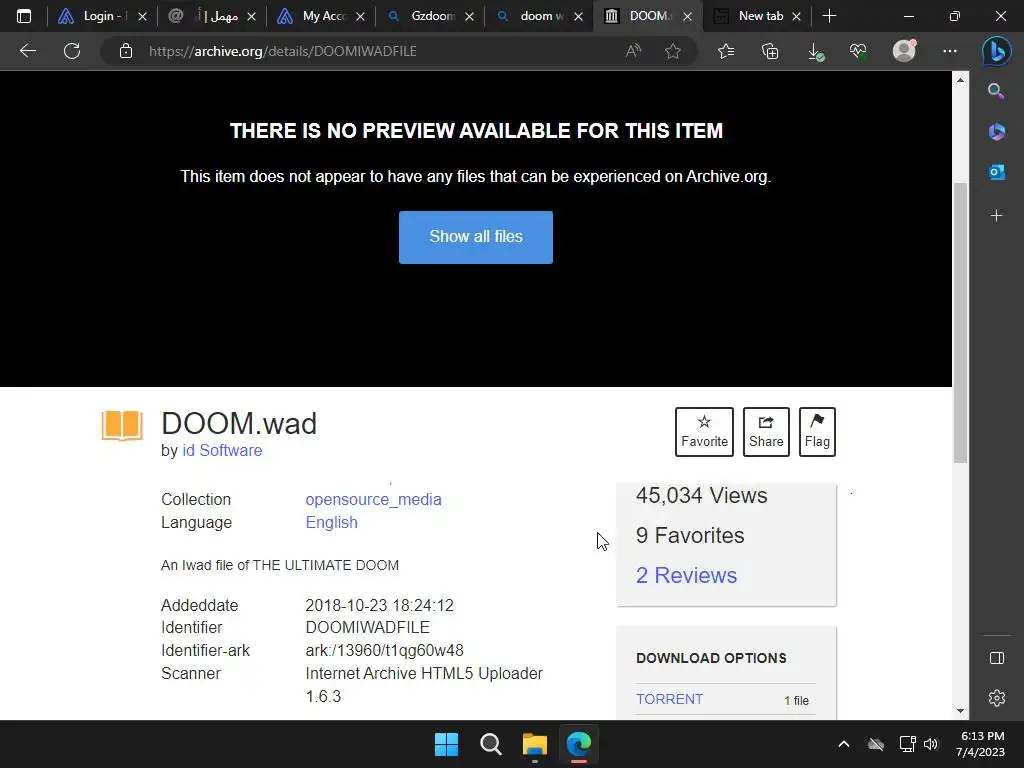Open Bing Chat sidebar button
1024x768 pixels.
coord(996,51)
